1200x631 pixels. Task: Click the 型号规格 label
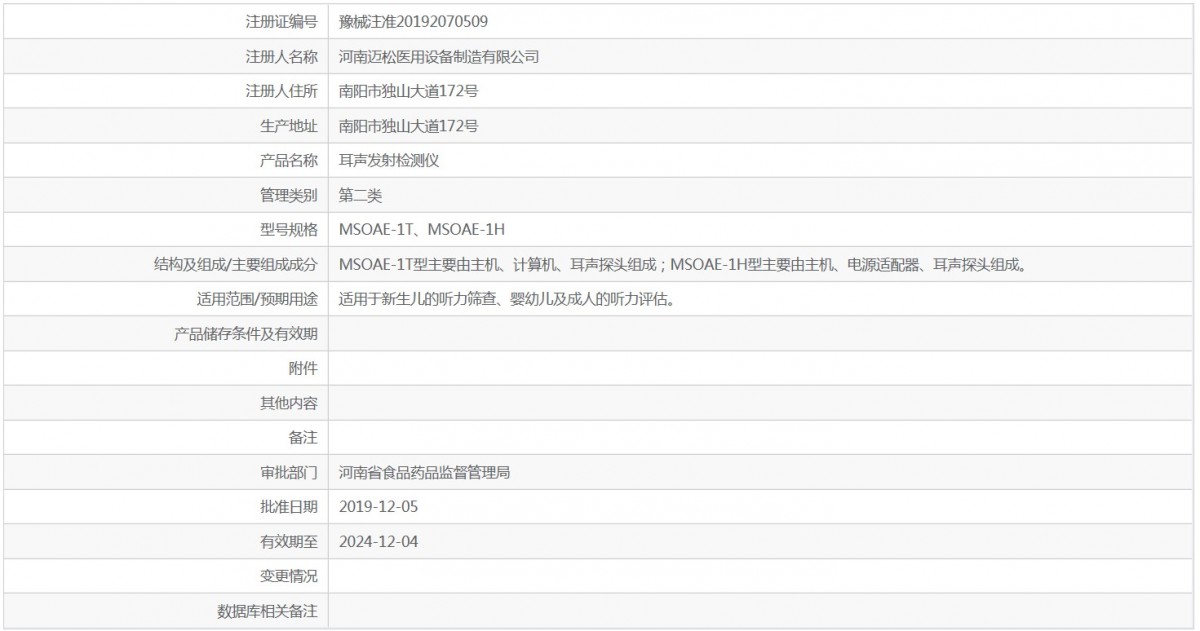coord(289,230)
